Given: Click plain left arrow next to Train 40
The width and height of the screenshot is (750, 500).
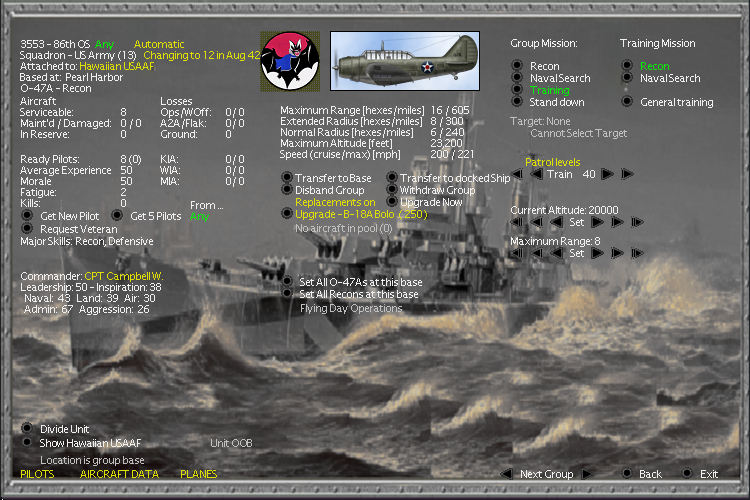Looking at the screenshot, I should [x=537, y=174].
